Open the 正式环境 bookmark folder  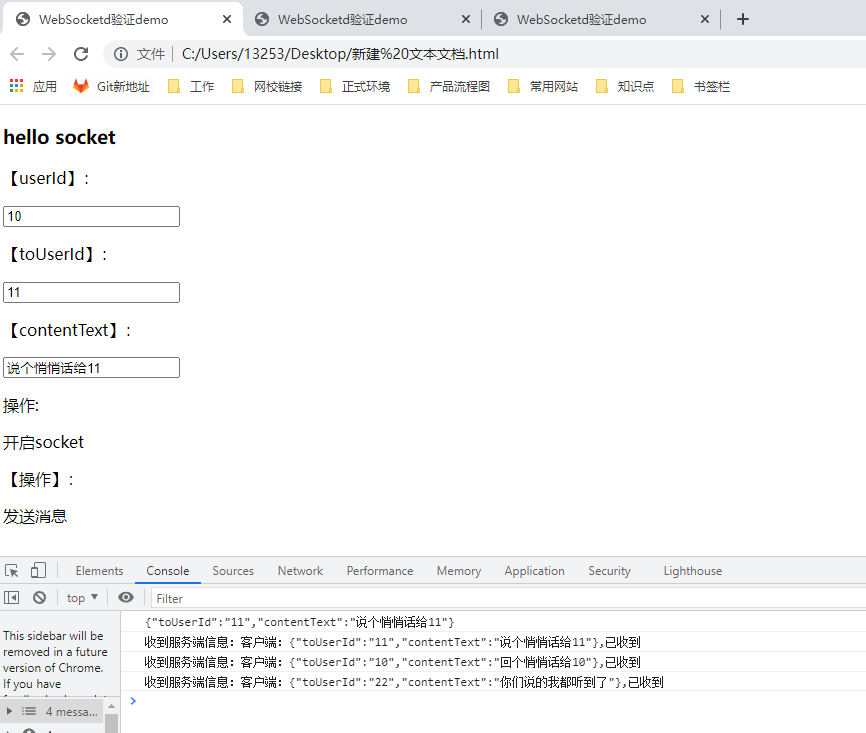point(355,86)
